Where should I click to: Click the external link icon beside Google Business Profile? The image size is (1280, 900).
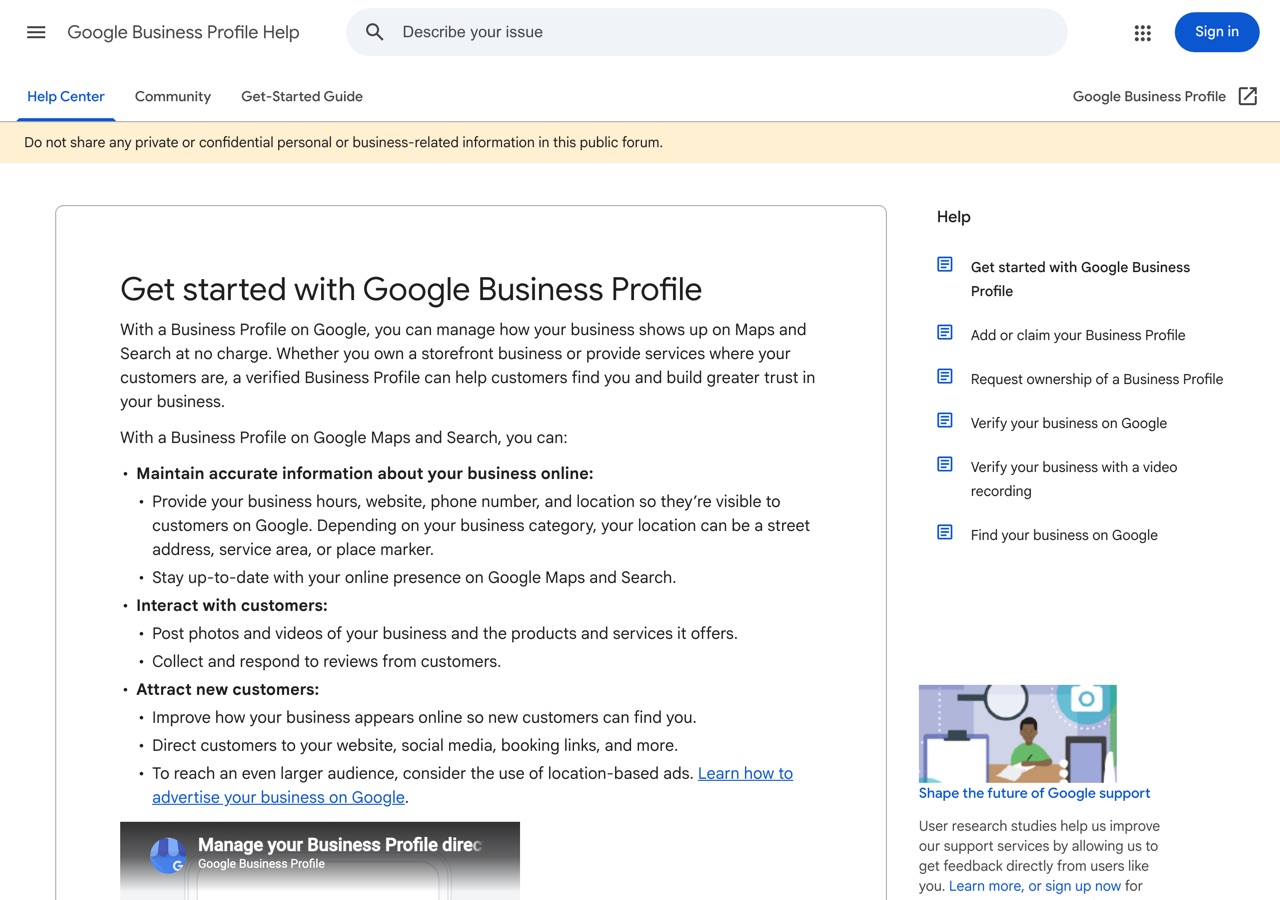1247,96
